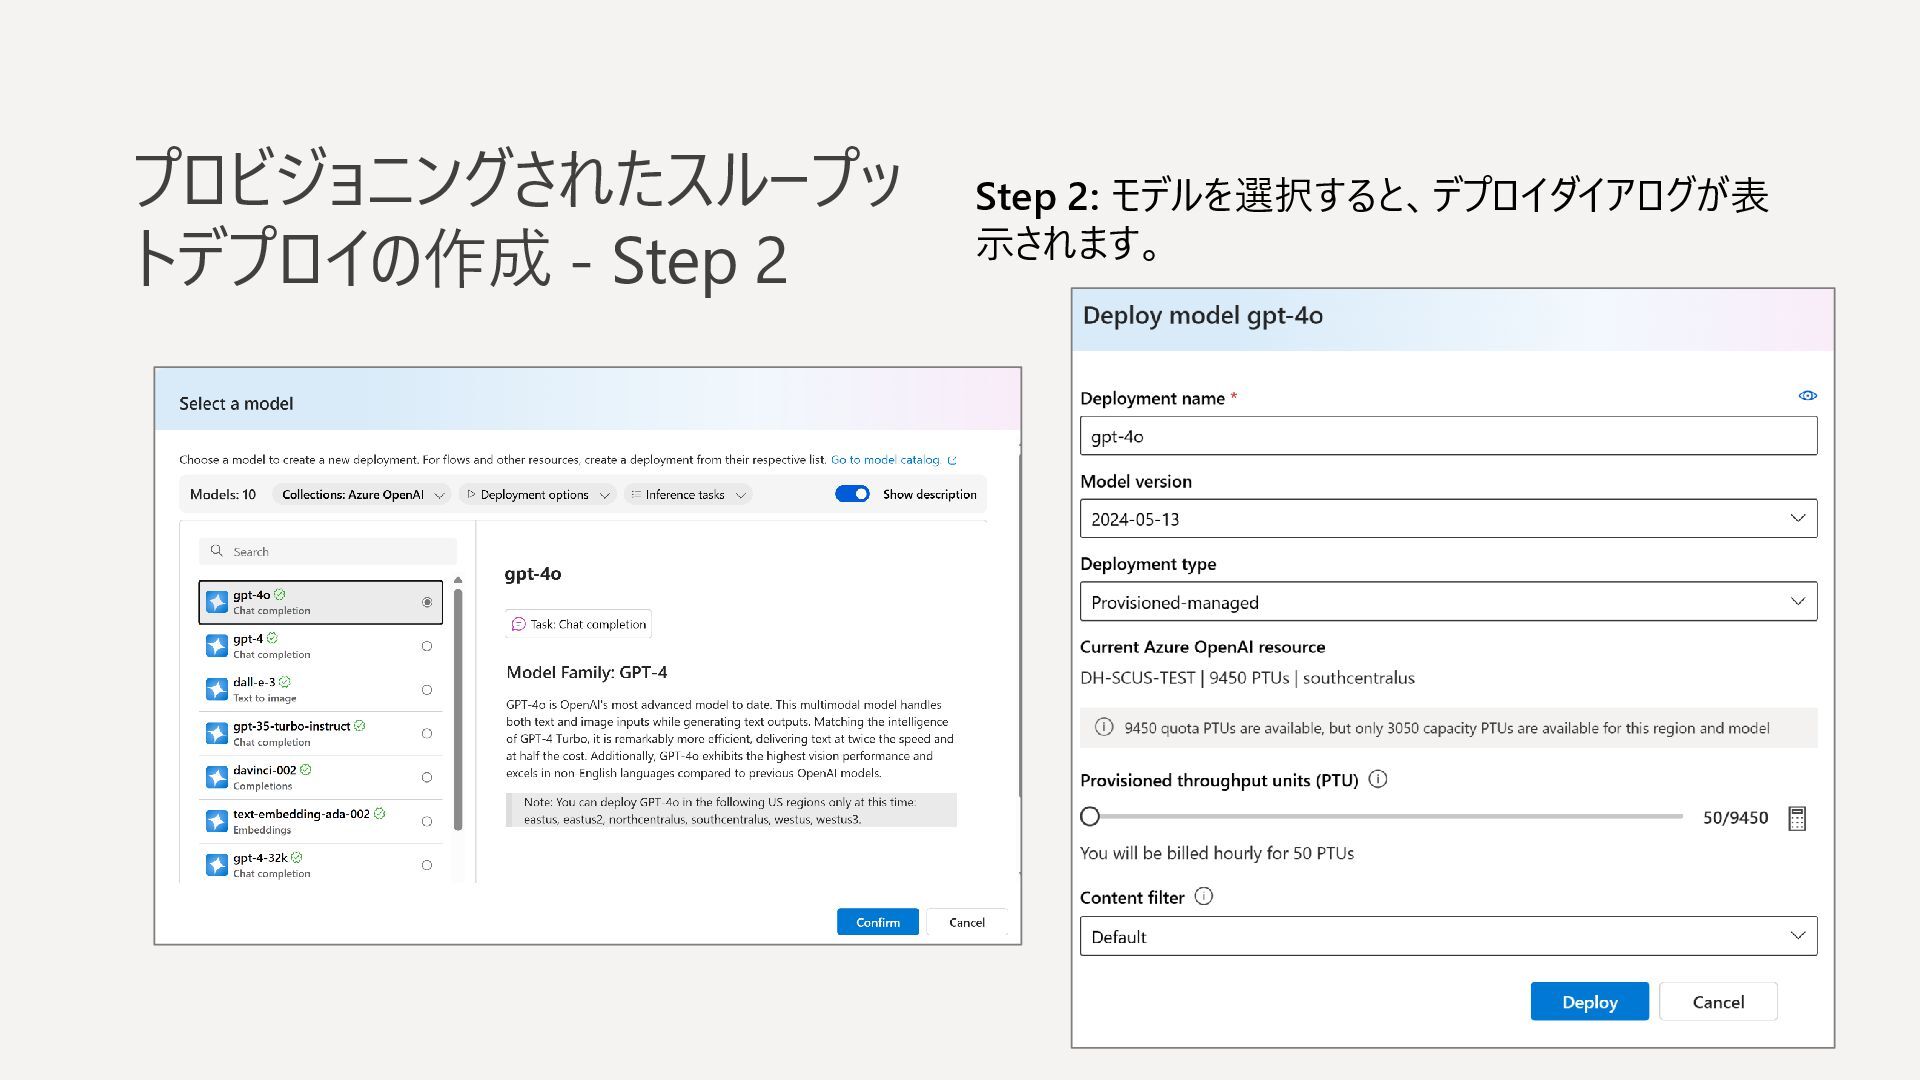This screenshot has width=1920, height=1080.
Task: Click the external link icon after model catalog
Action: tap(952, 461)
